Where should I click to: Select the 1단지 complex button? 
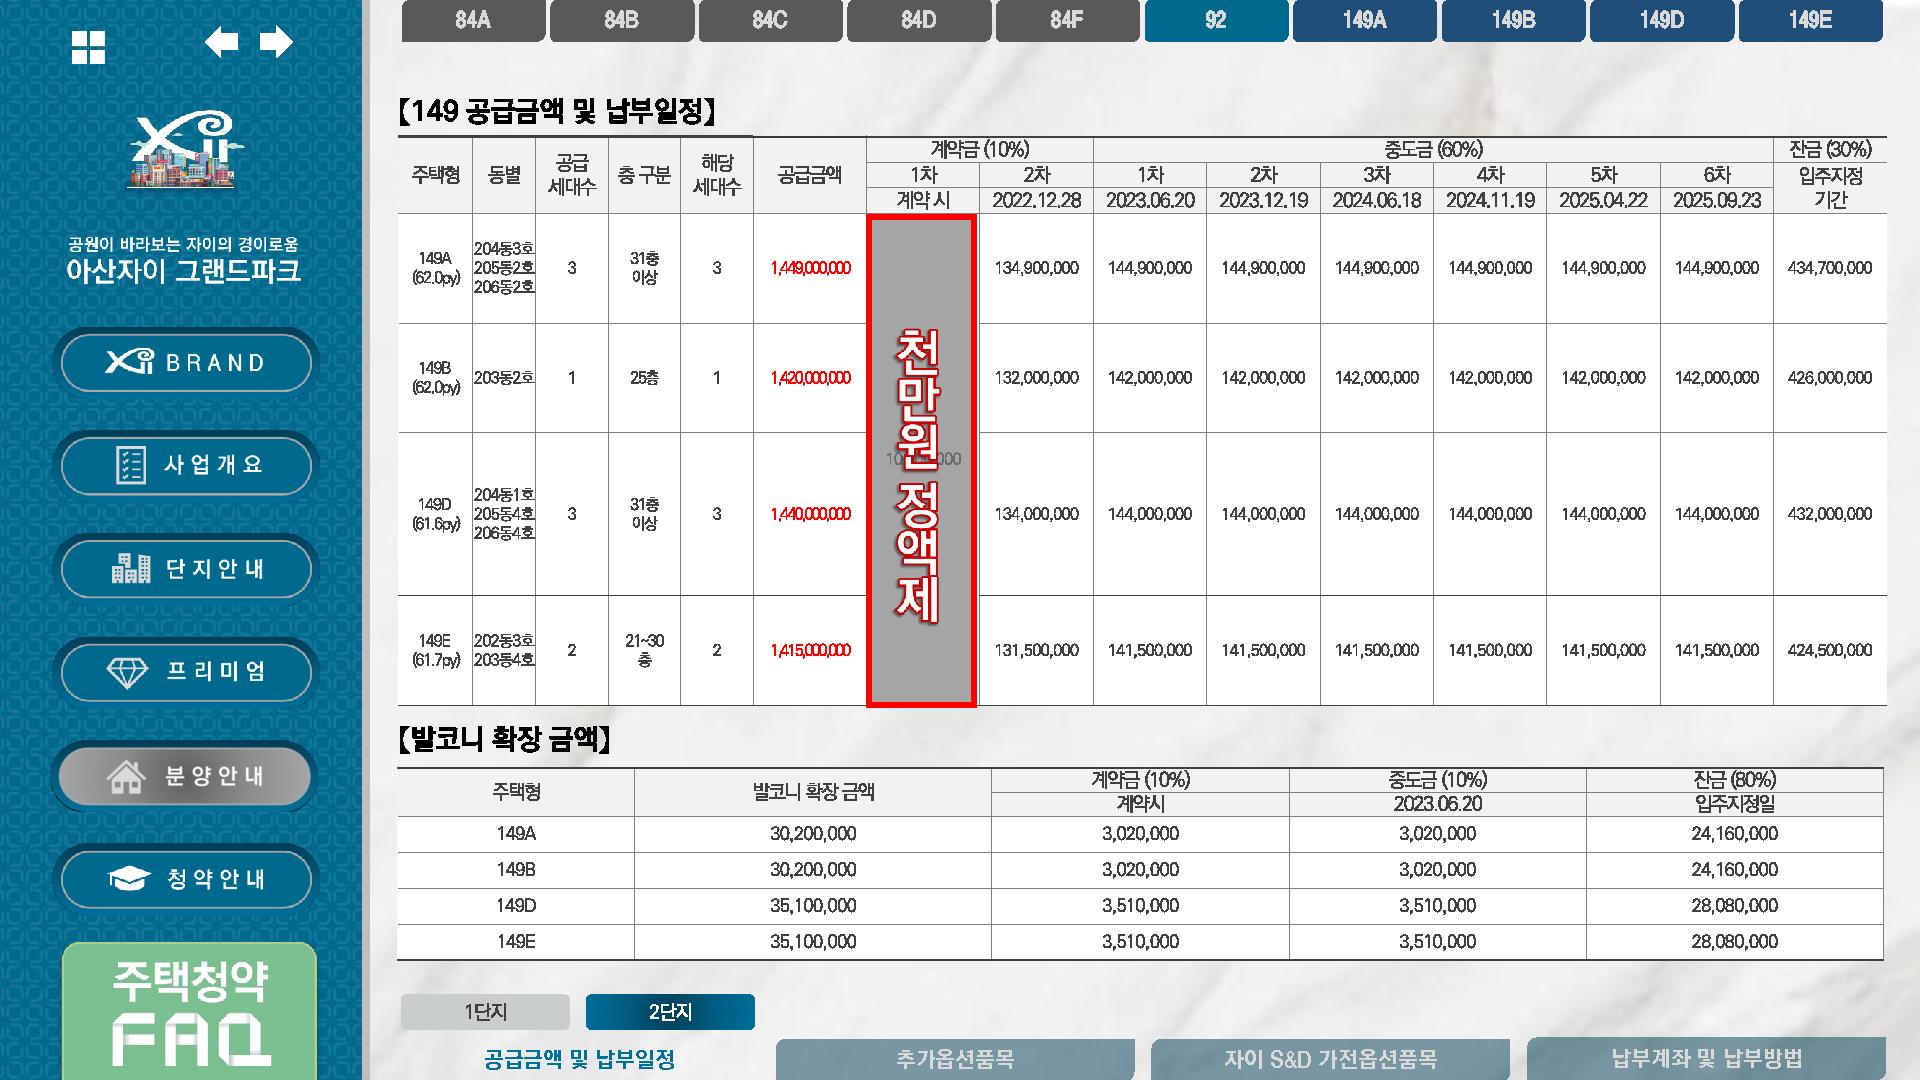click(x=485, y=1012)
